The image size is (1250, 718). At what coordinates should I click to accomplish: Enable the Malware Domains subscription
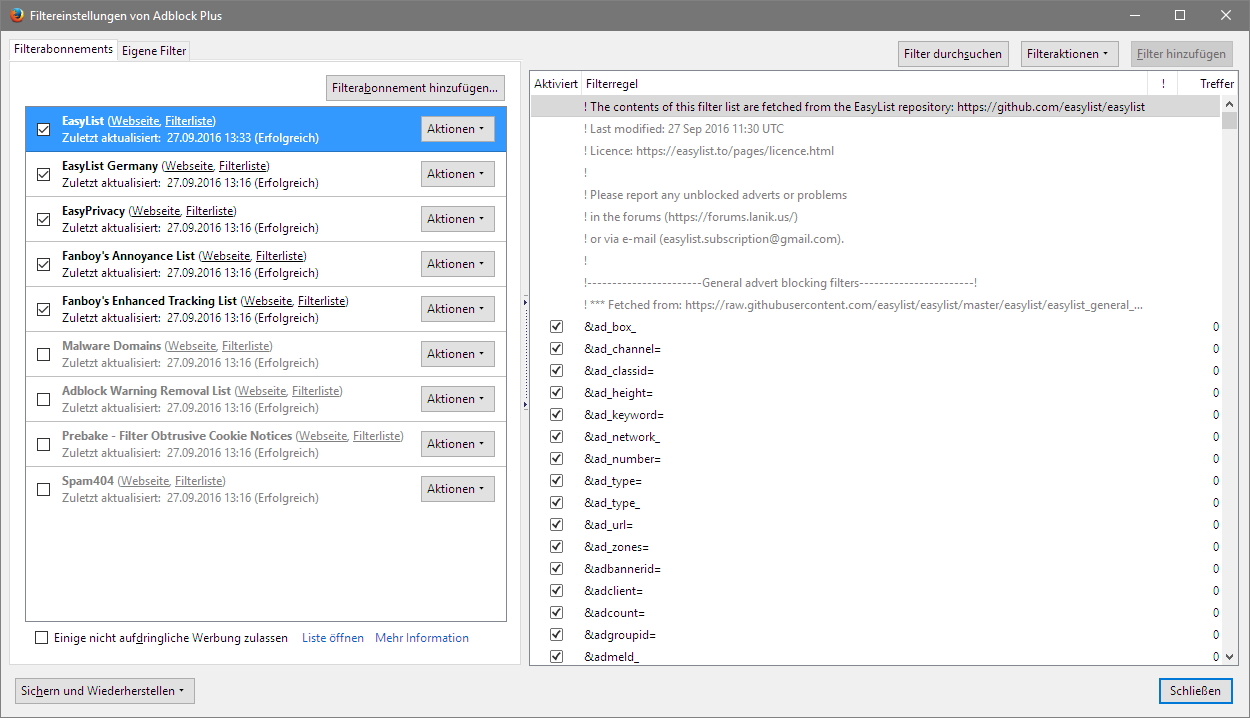(43, 354)
